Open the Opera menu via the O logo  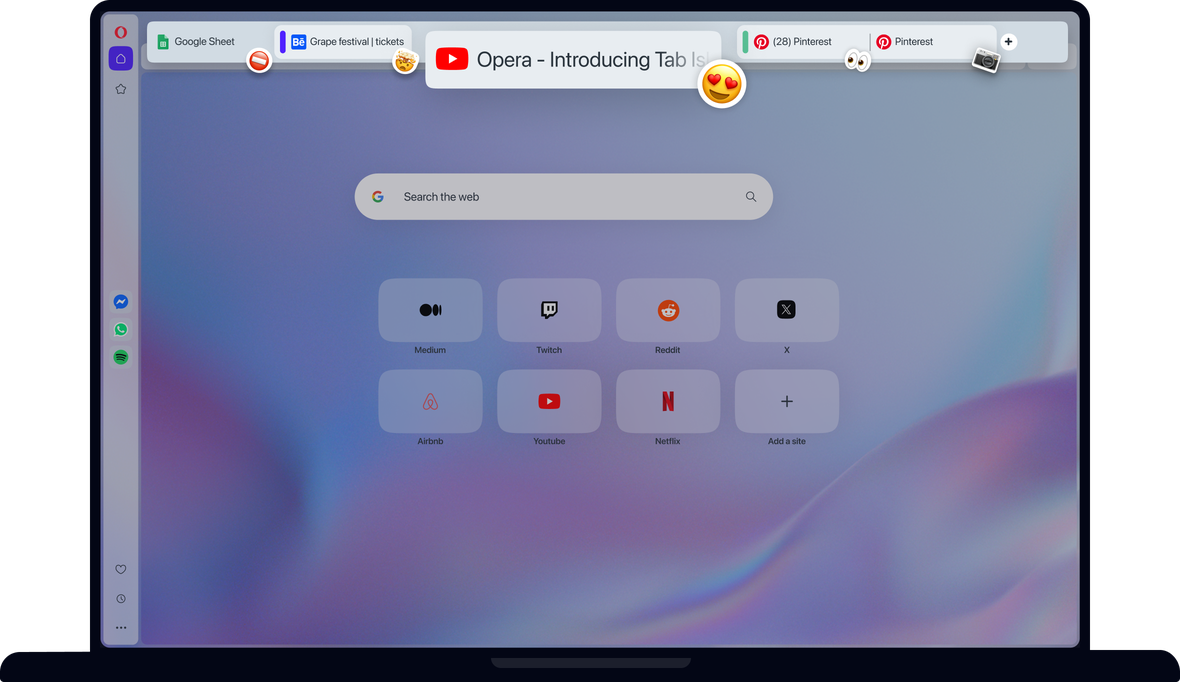(x=120, y=31)
